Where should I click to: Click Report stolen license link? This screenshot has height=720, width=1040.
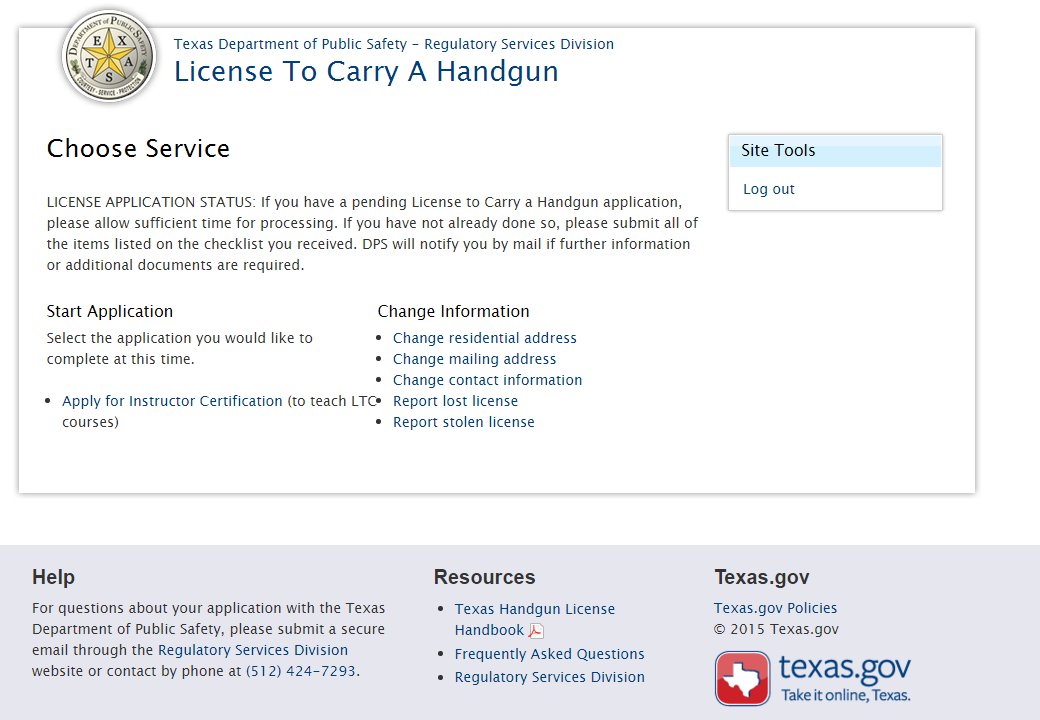click(x=463, y=422)
